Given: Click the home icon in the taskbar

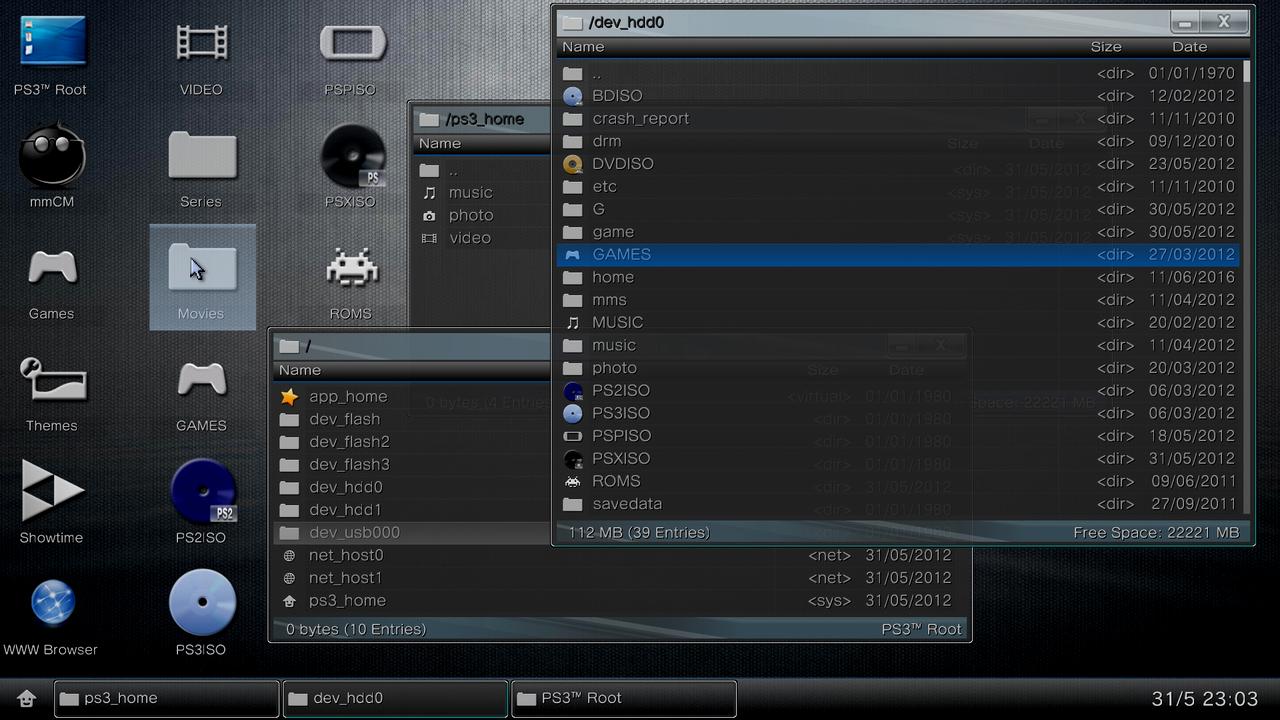Looking at the screenshot, I should pyautogui.click(x=26, y=698).
